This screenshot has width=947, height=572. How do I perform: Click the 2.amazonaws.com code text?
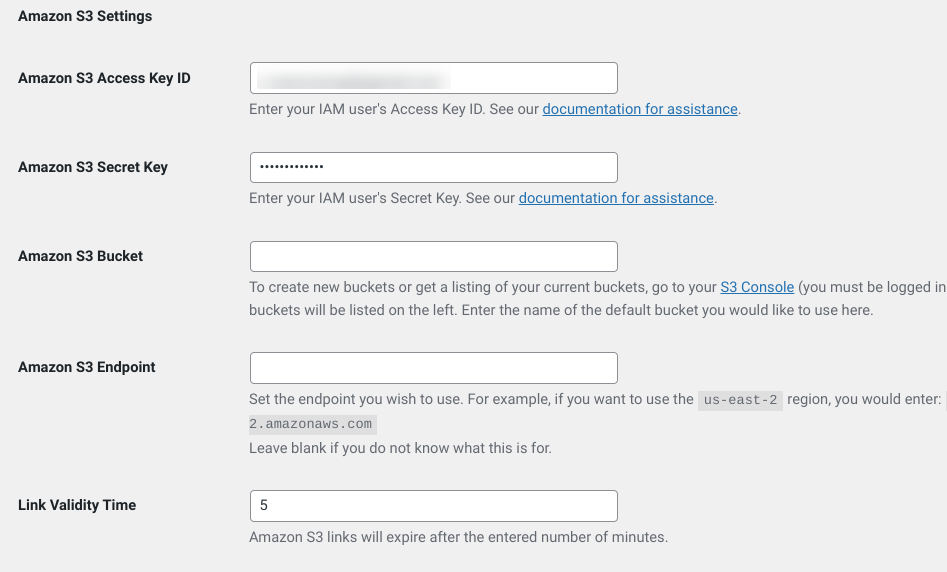[x=313, y=425]
